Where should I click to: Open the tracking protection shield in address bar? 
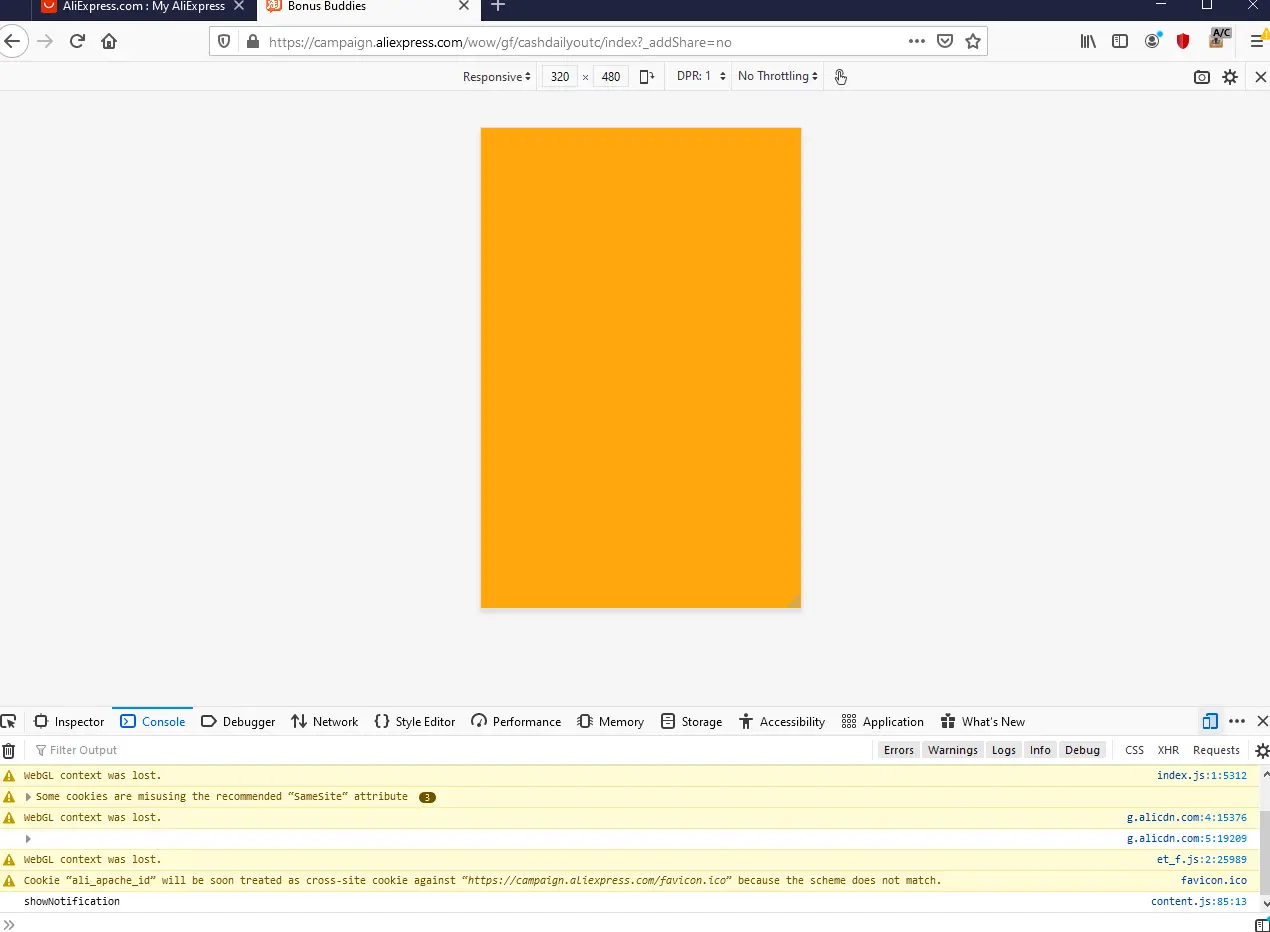[x=224, y=42]
